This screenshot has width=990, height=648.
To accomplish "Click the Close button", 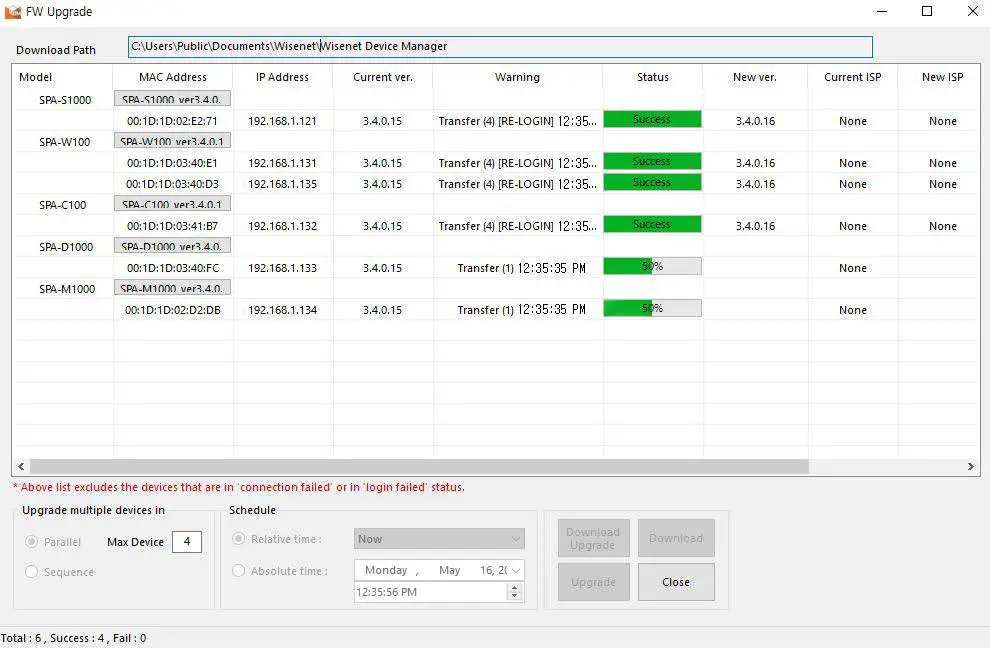I will click(676, 582).
